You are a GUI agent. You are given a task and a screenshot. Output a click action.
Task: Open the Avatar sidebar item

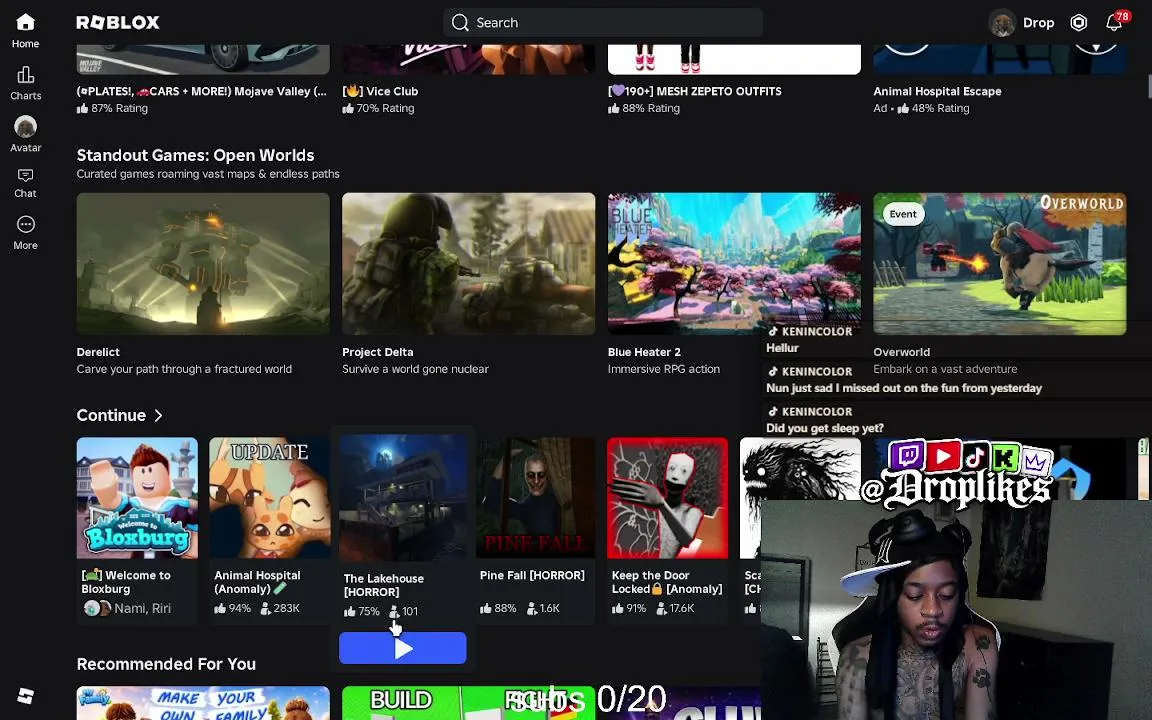coord(25,134)
